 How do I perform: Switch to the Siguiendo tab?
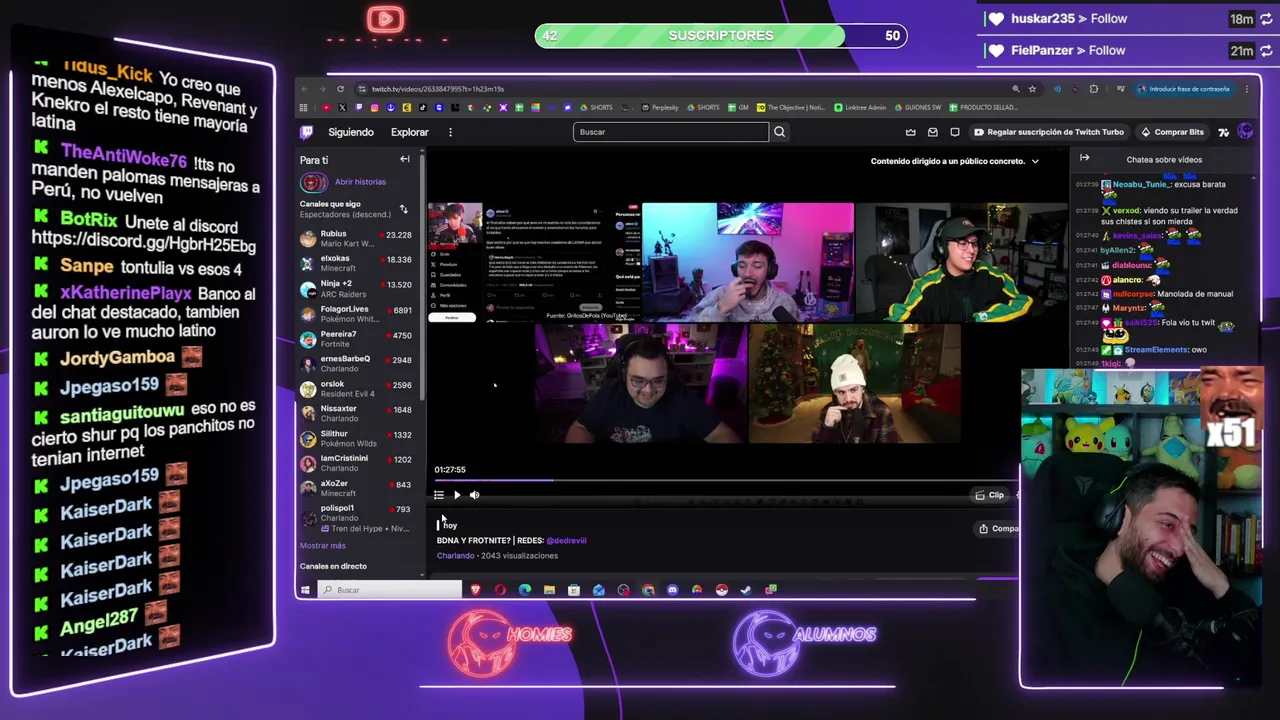pyautogui.click(x=351, y=132)
